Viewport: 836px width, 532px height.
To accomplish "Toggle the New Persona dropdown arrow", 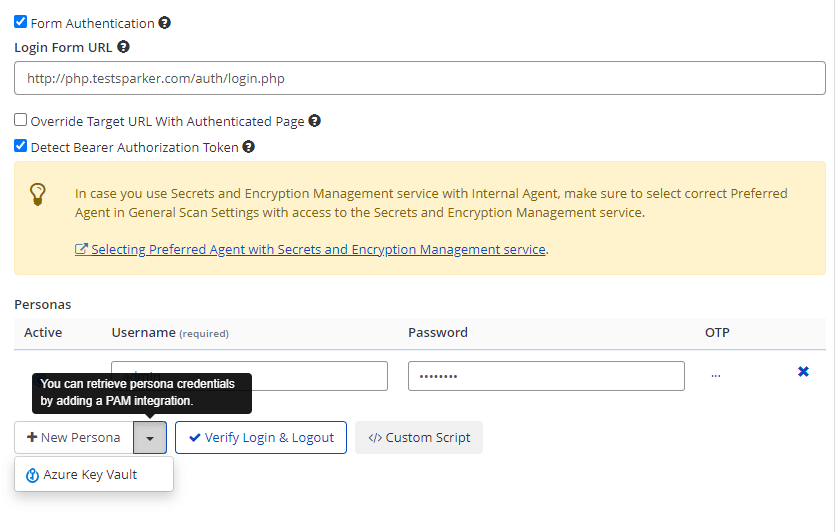I will (150, 438).
